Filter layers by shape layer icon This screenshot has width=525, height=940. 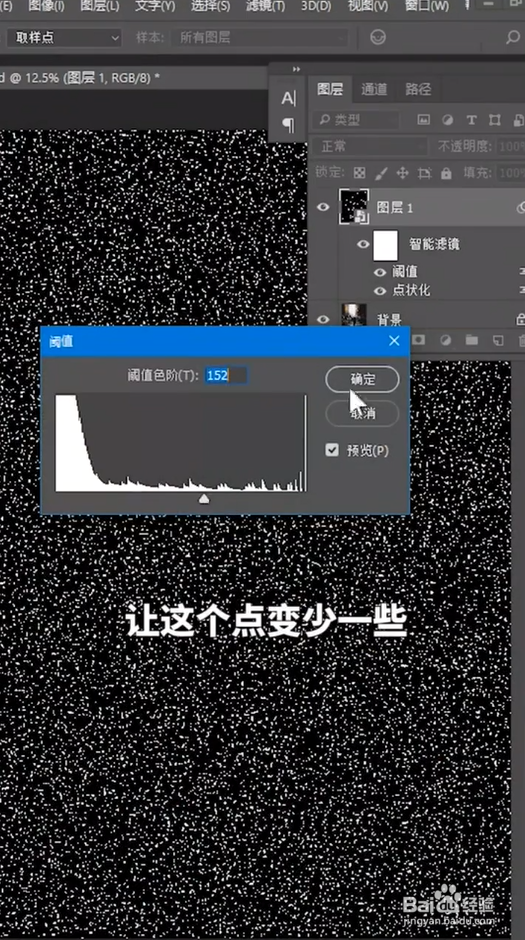[494, 120]
